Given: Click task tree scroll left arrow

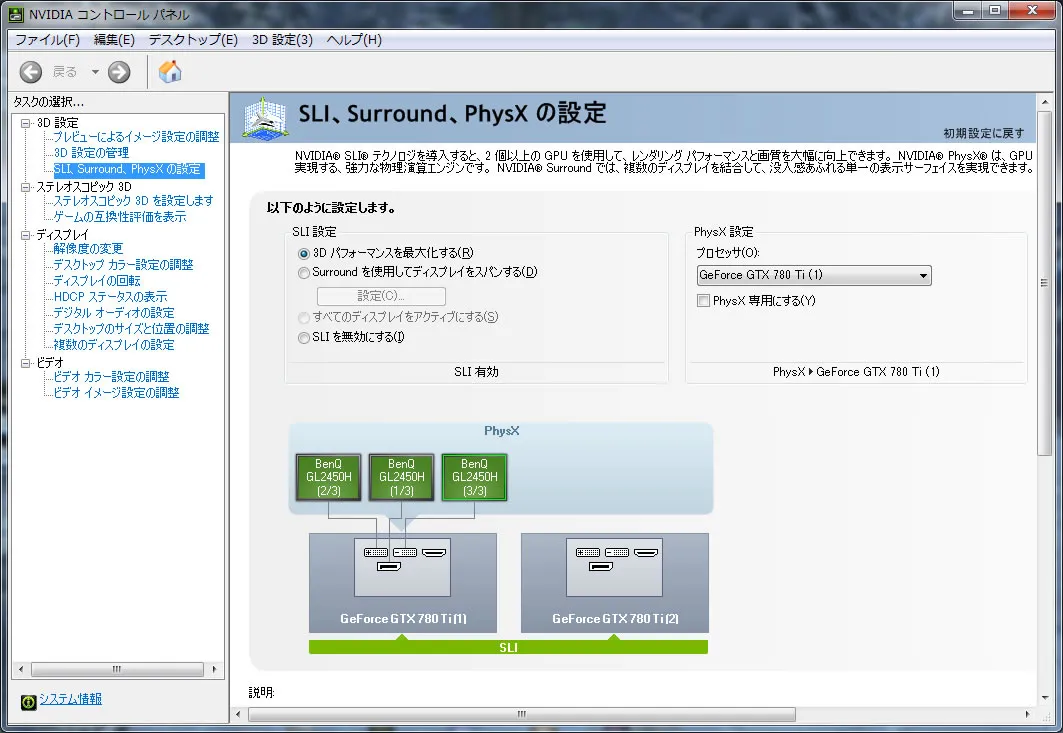Looking at the screenshot, I should [x=21, y=669].
